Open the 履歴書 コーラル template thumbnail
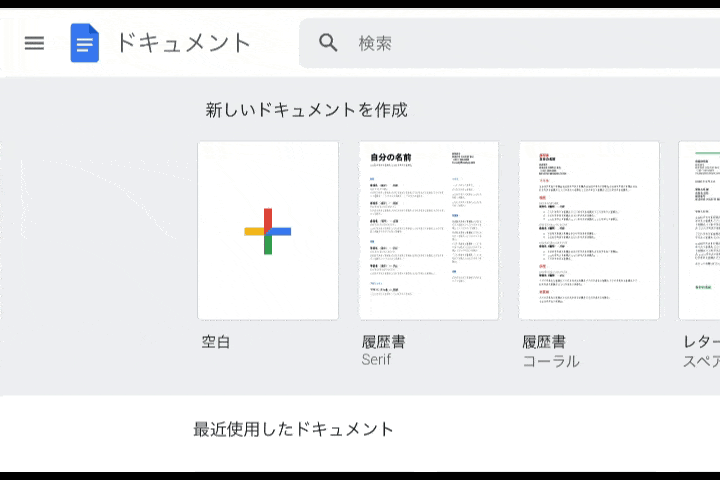 pyautogui.click(x=588, y=230)
